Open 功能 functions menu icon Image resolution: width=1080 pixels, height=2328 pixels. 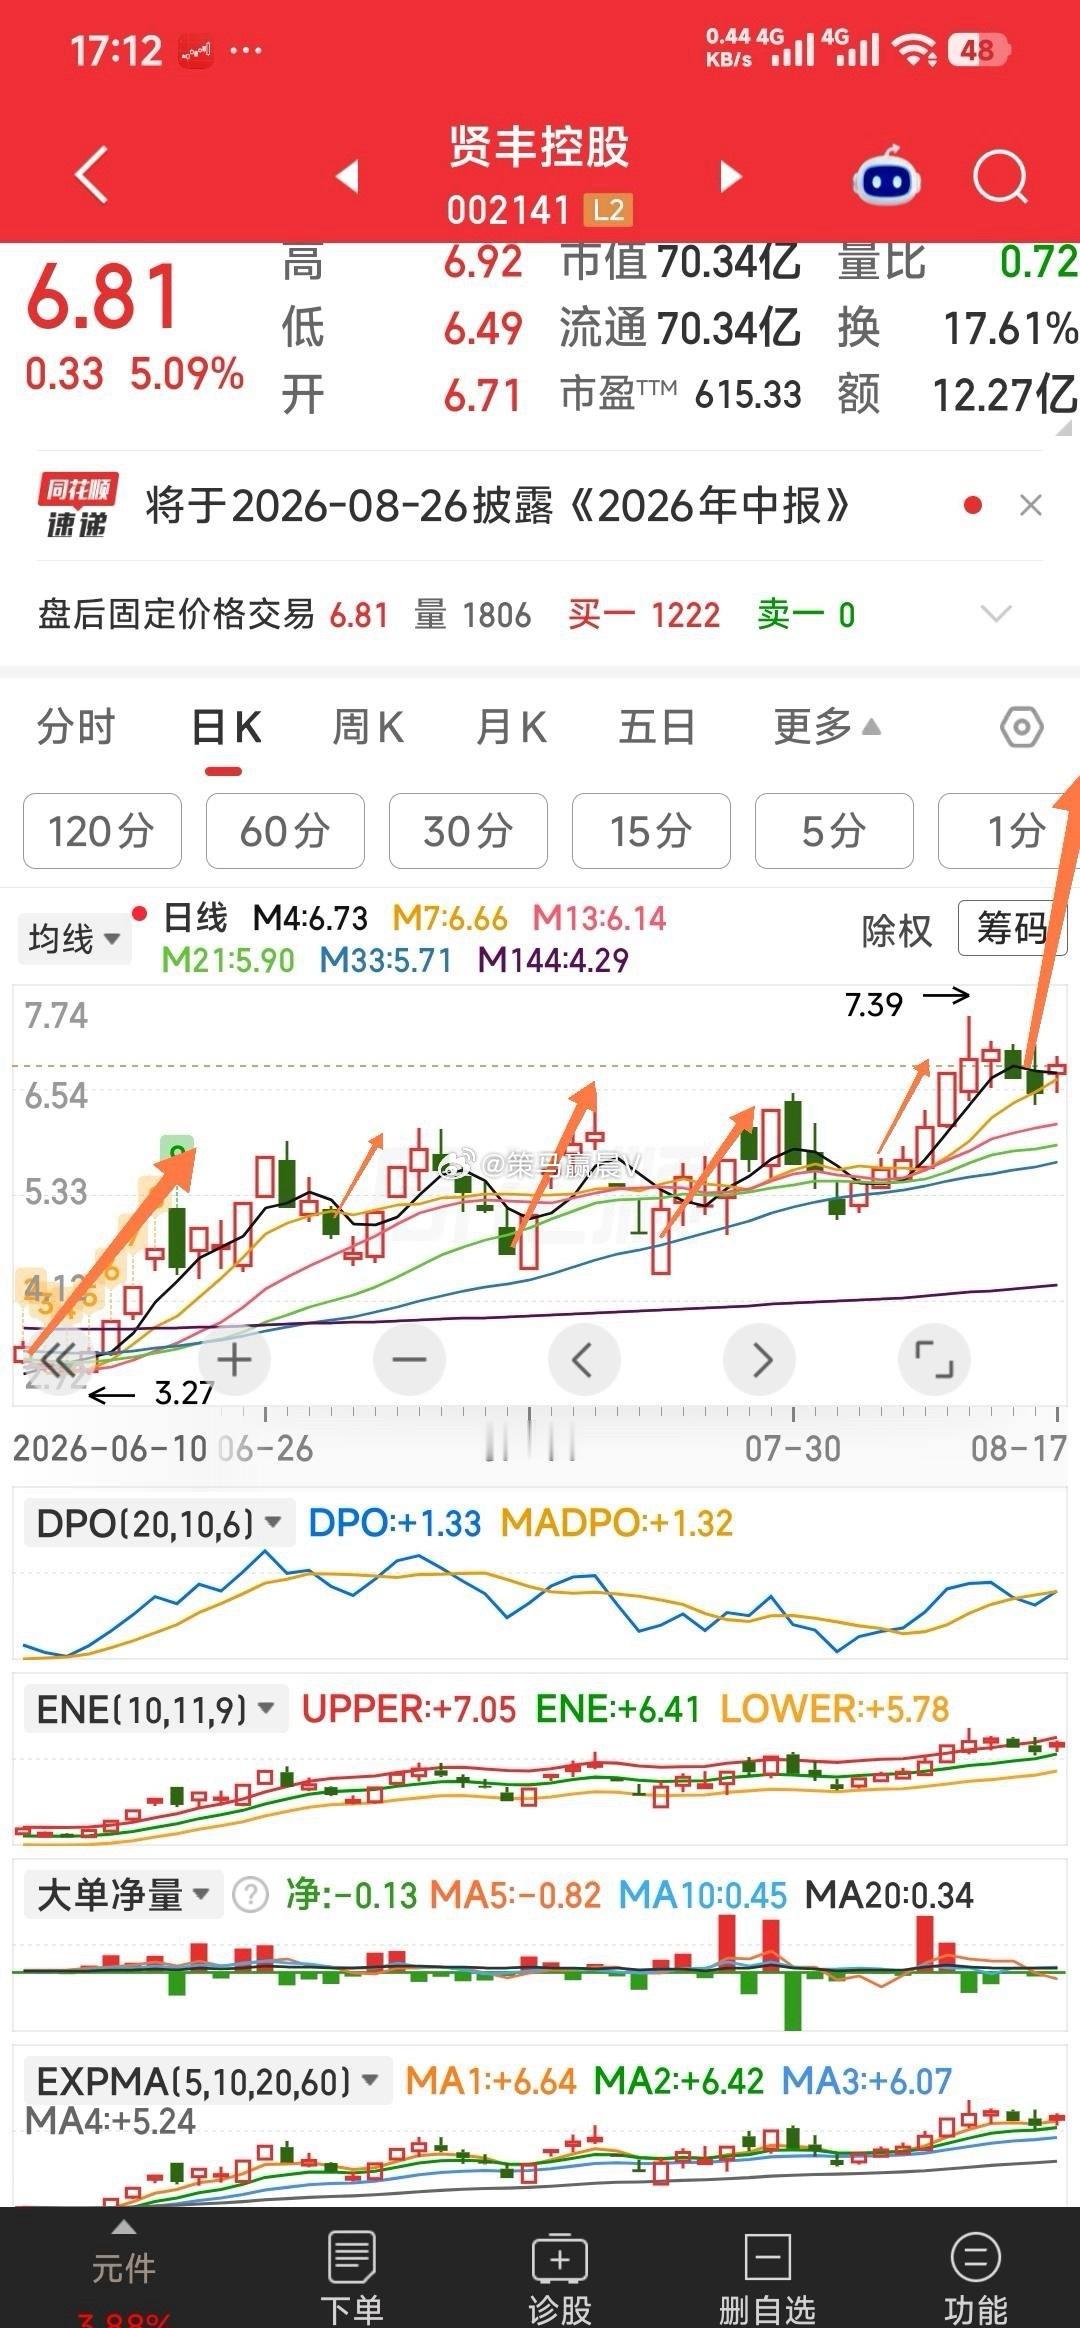975,2277
